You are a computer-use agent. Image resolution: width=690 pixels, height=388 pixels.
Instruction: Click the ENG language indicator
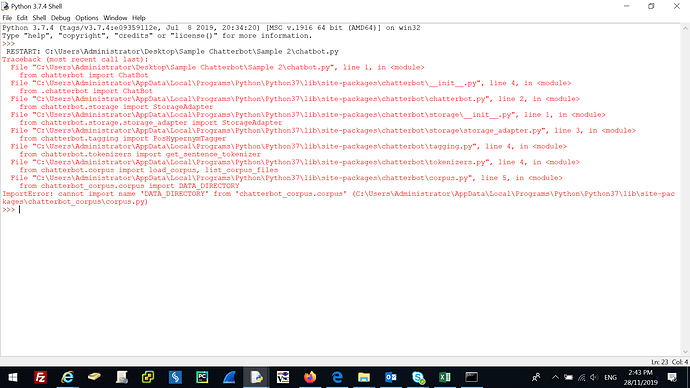point(610,377)
